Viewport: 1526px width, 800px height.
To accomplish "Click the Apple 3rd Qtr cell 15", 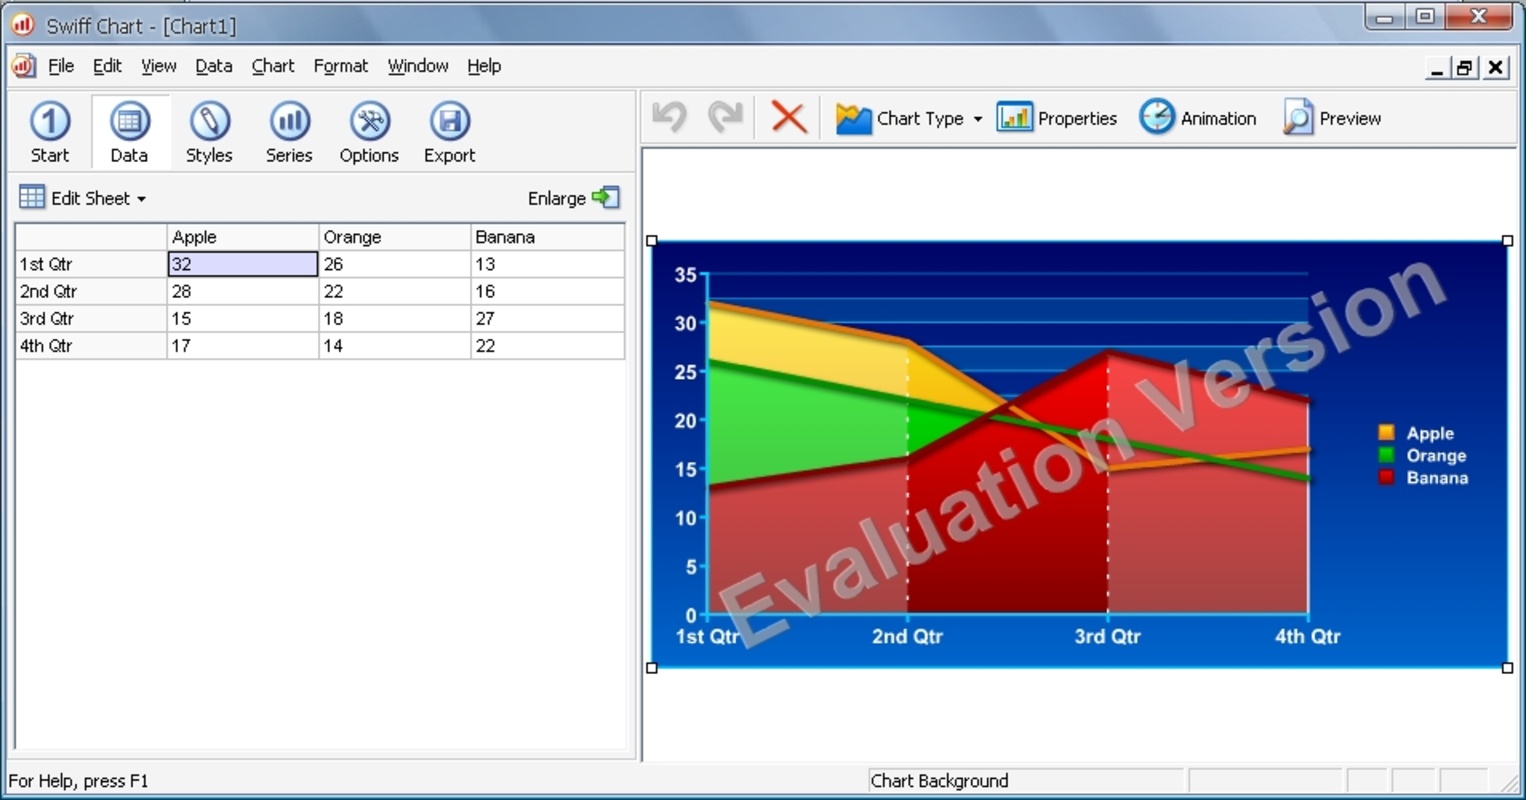I will click(242, 318).
